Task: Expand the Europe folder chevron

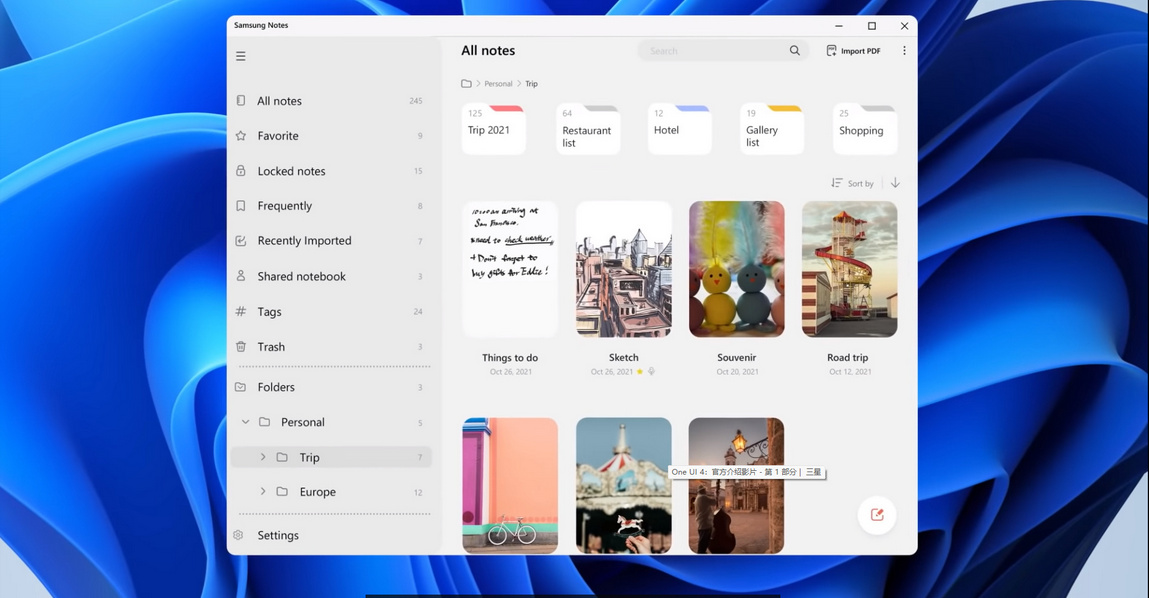Action: tap(263, 492)
